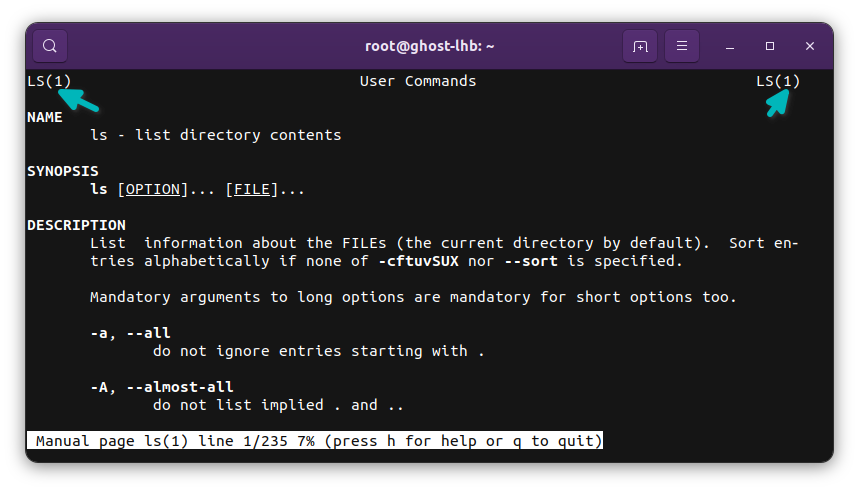The image size is (859, 491).
Task: Close the terminal window
Action: tap(810, 46)
